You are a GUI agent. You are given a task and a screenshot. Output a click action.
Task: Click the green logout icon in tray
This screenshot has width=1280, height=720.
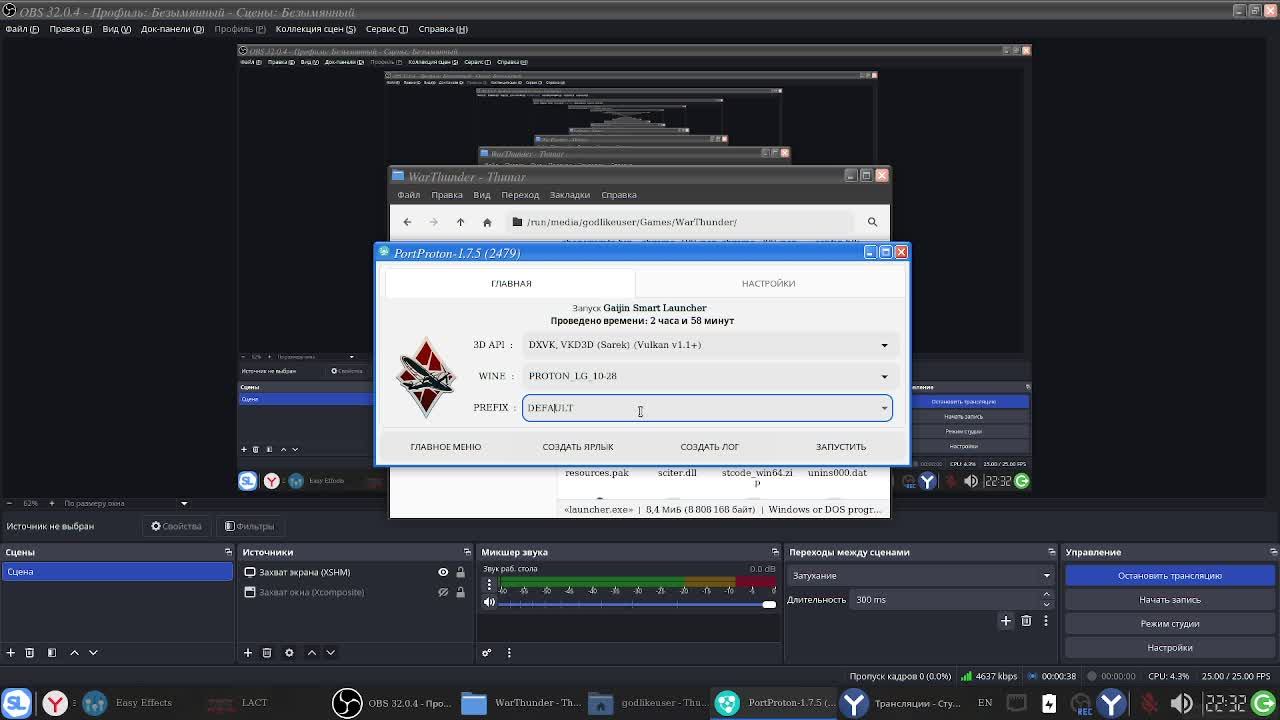tap(1263, 703)
